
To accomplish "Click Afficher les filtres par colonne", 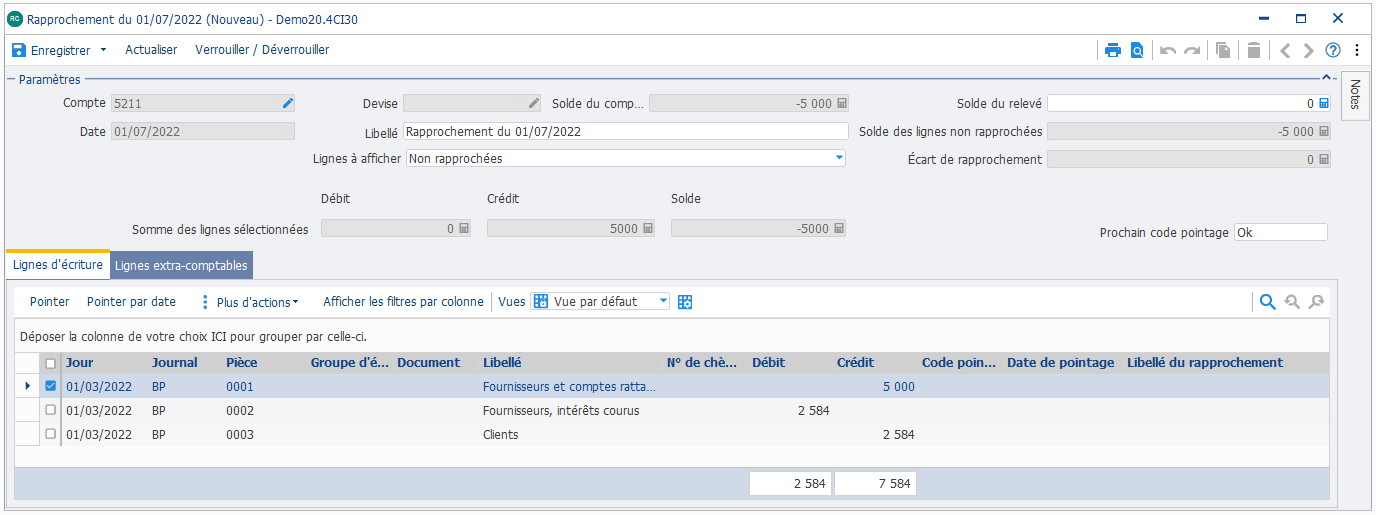I will point(403,302).
